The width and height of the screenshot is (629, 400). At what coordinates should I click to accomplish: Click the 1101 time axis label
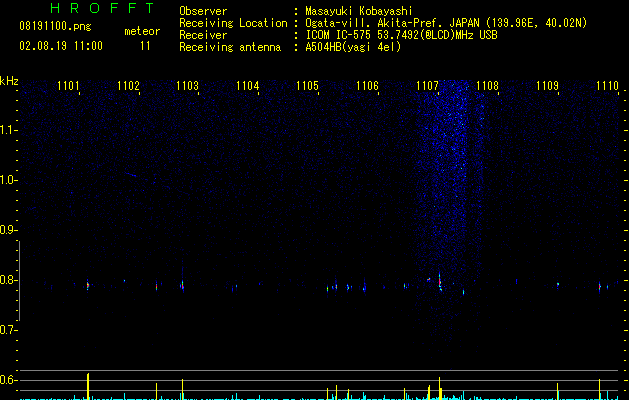tap(68, 86)
